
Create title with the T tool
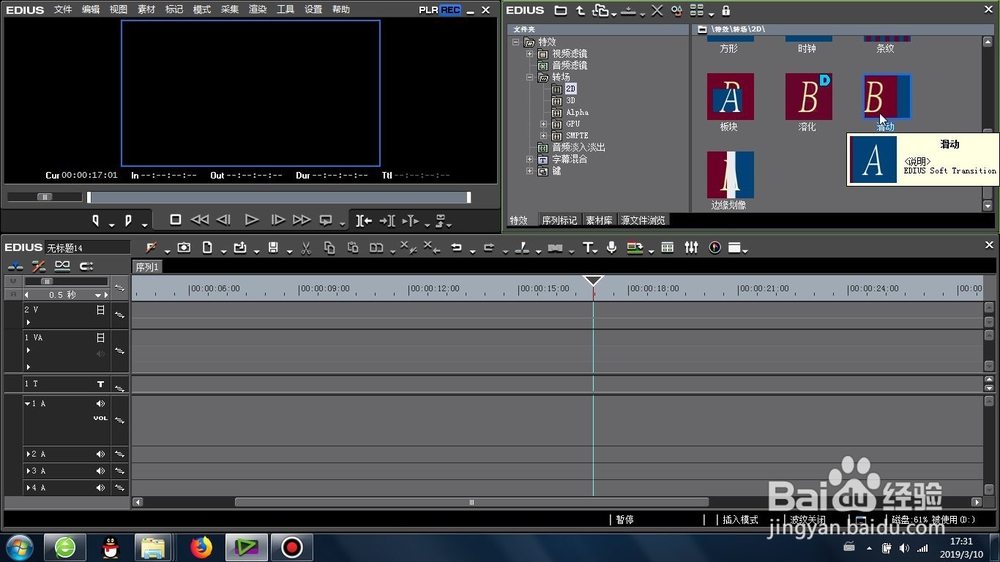pyautogui.click(x=587, y=248)
